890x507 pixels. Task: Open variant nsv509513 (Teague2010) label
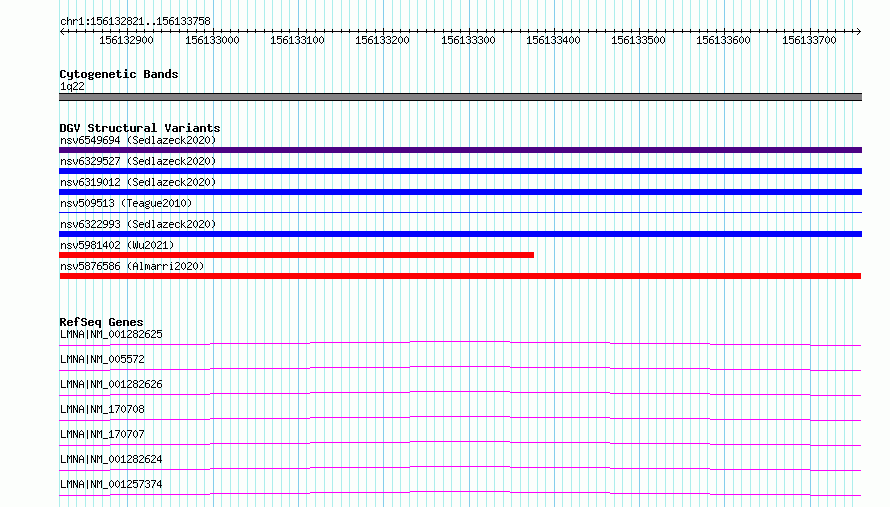[x=126, y=203]
